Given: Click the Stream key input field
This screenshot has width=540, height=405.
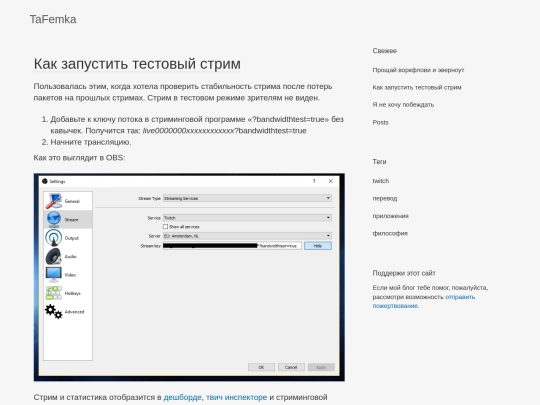Looking at the screenshot, I should point(232,246).
